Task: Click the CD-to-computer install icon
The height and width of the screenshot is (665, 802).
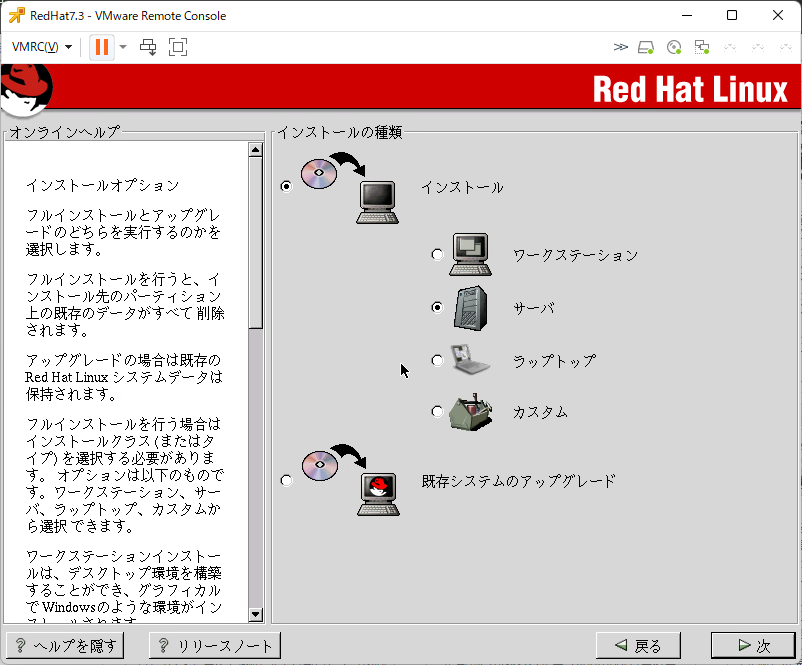Action: pyautogui.click(x=350, y=188)
